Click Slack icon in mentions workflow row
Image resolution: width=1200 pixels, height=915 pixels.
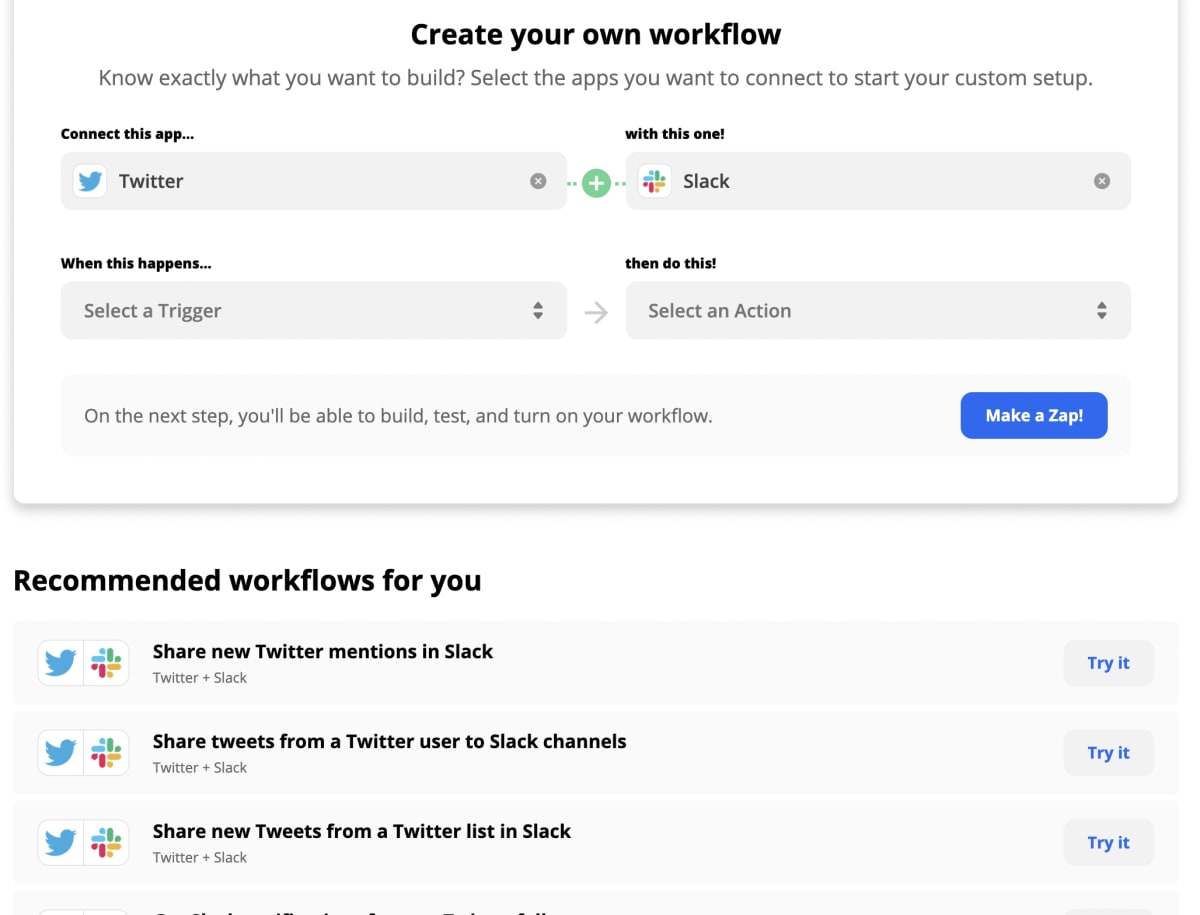[x=106, y=663]
